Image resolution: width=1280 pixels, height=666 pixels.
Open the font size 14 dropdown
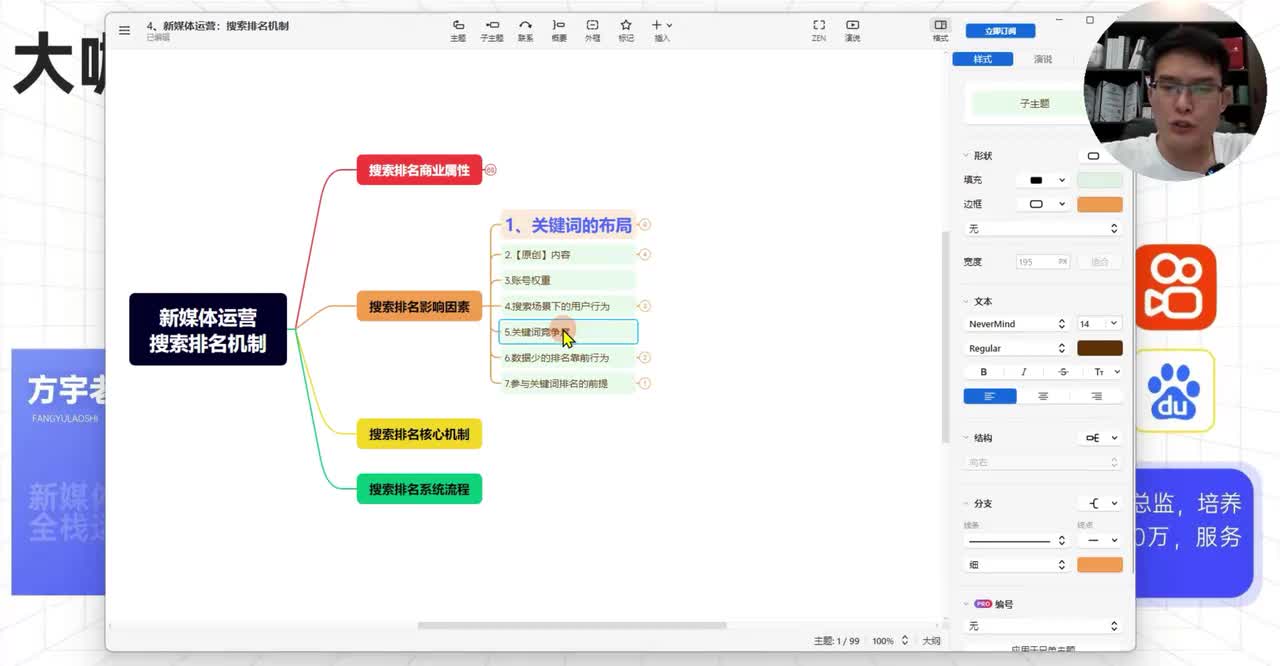pos(1098,324)
